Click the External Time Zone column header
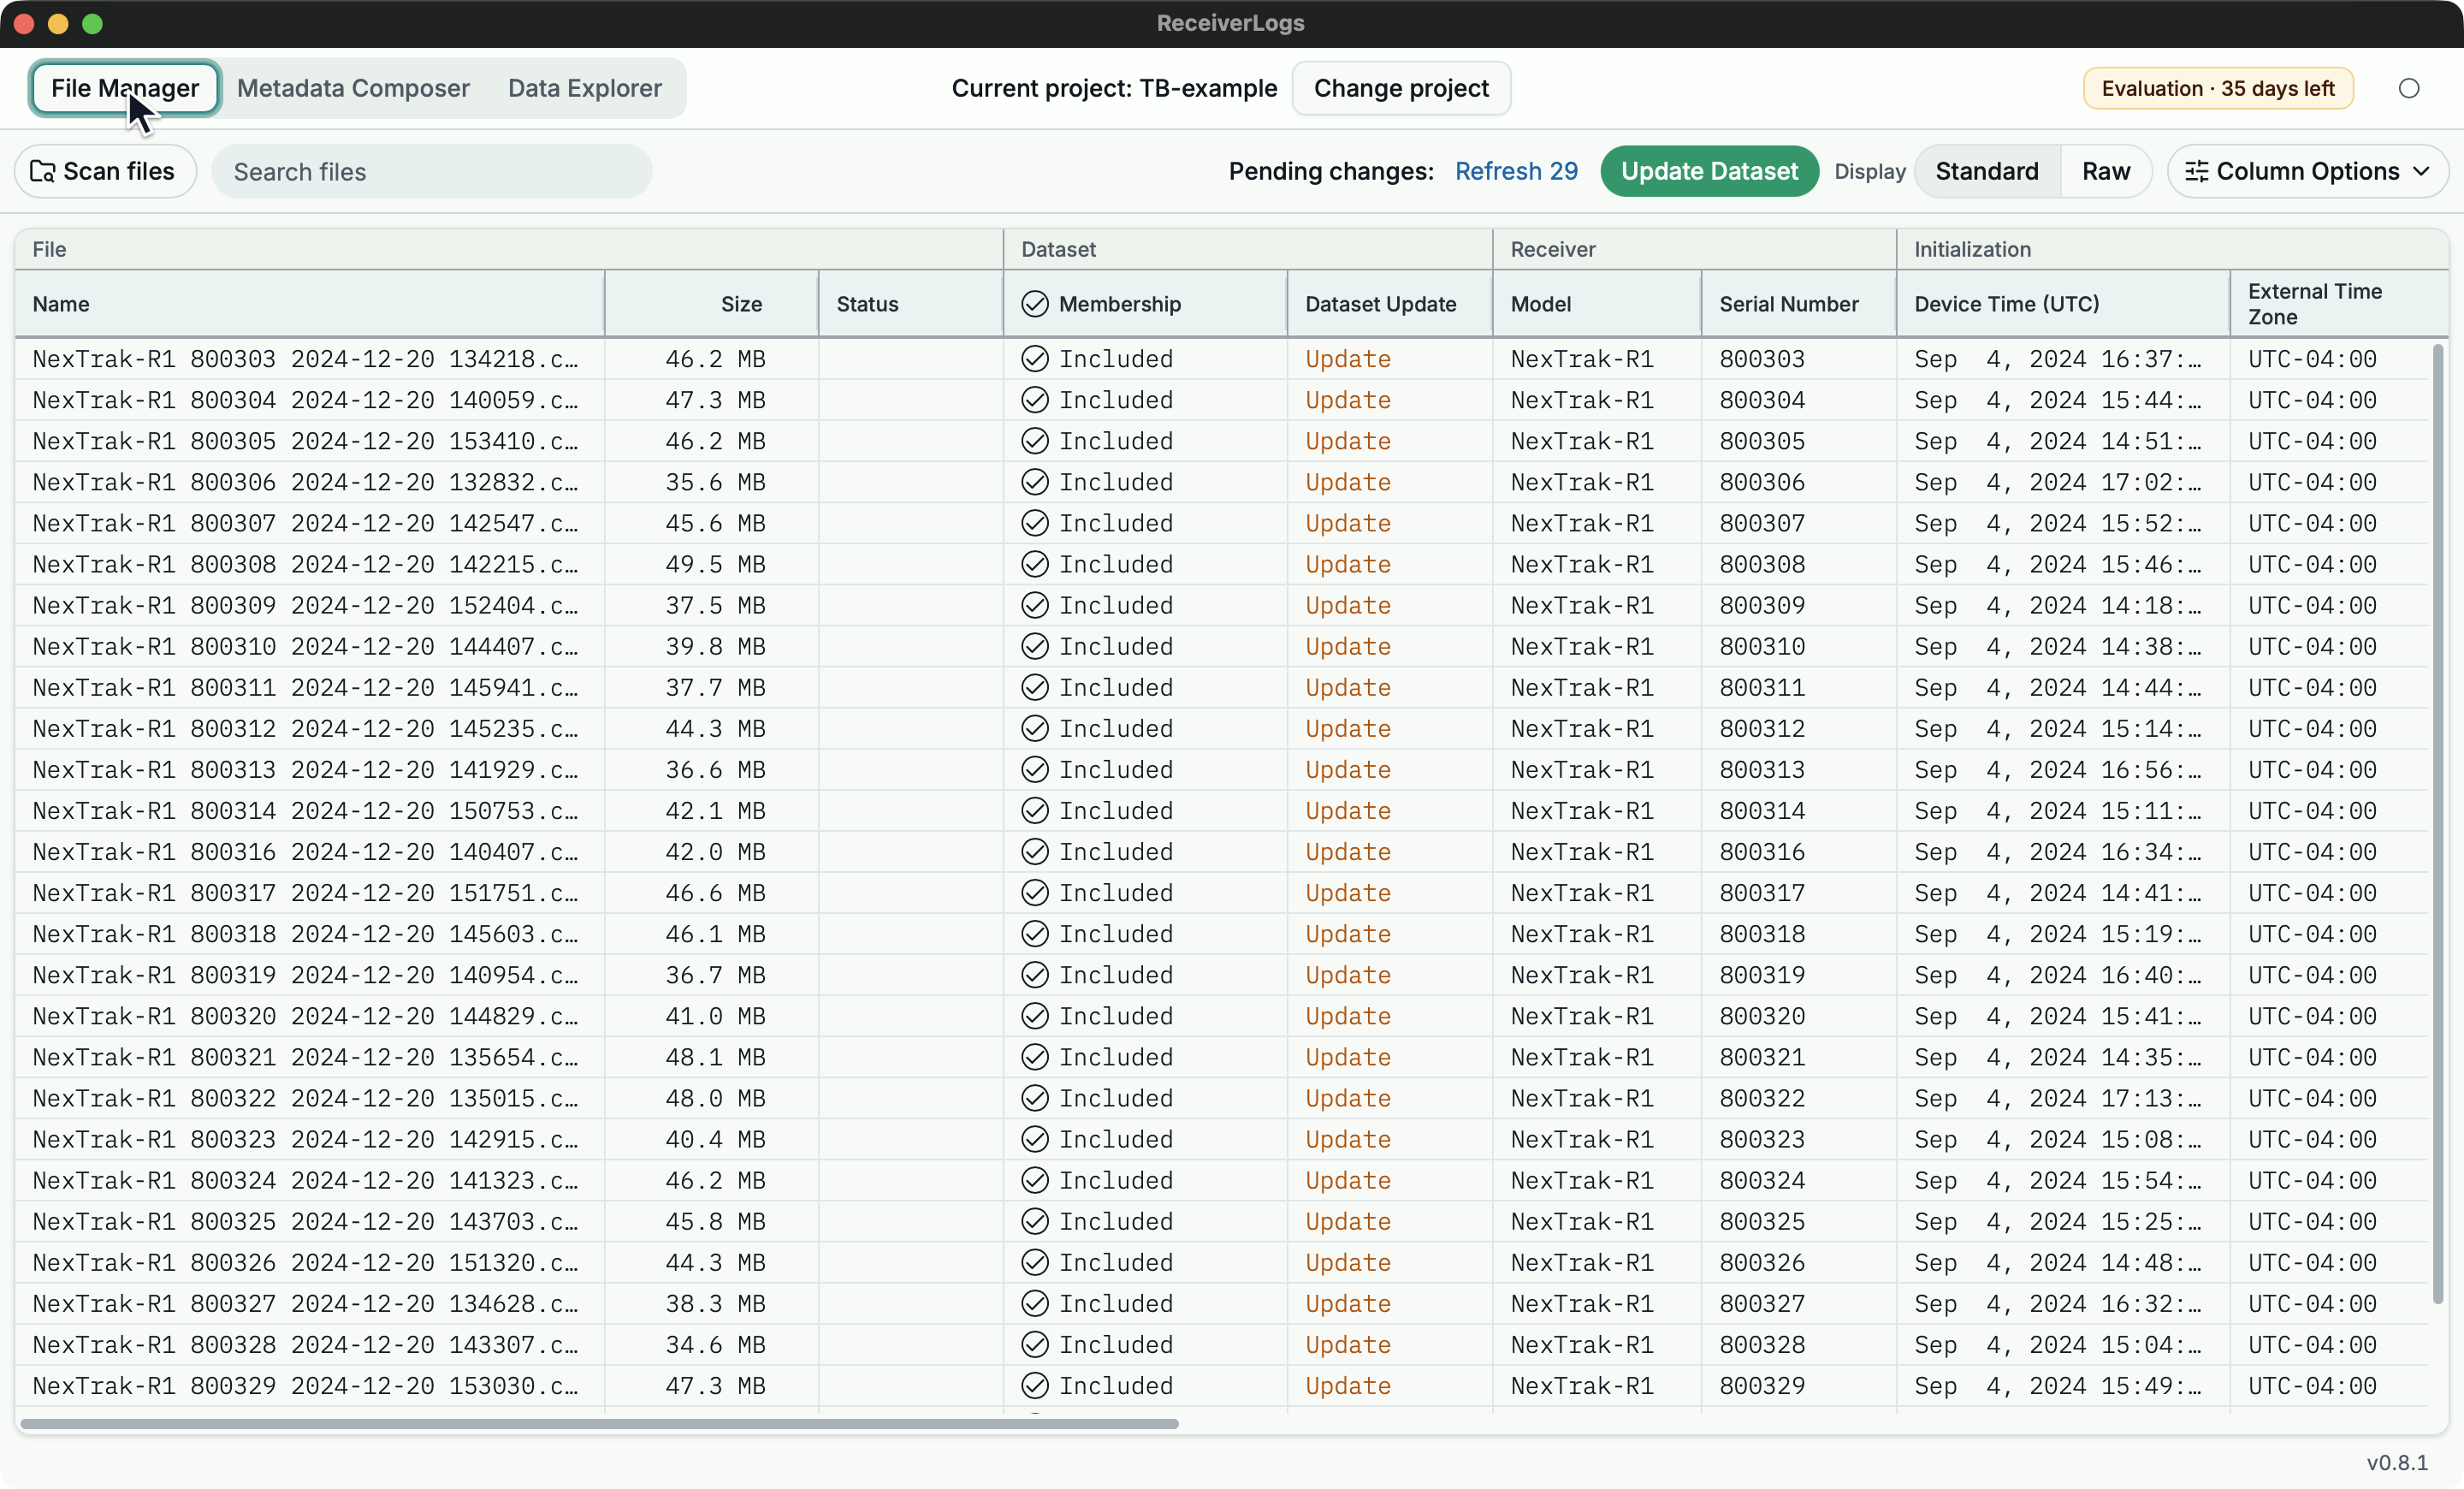Viewport: 2464px width, 1489px height. (x=2339, y=304)
